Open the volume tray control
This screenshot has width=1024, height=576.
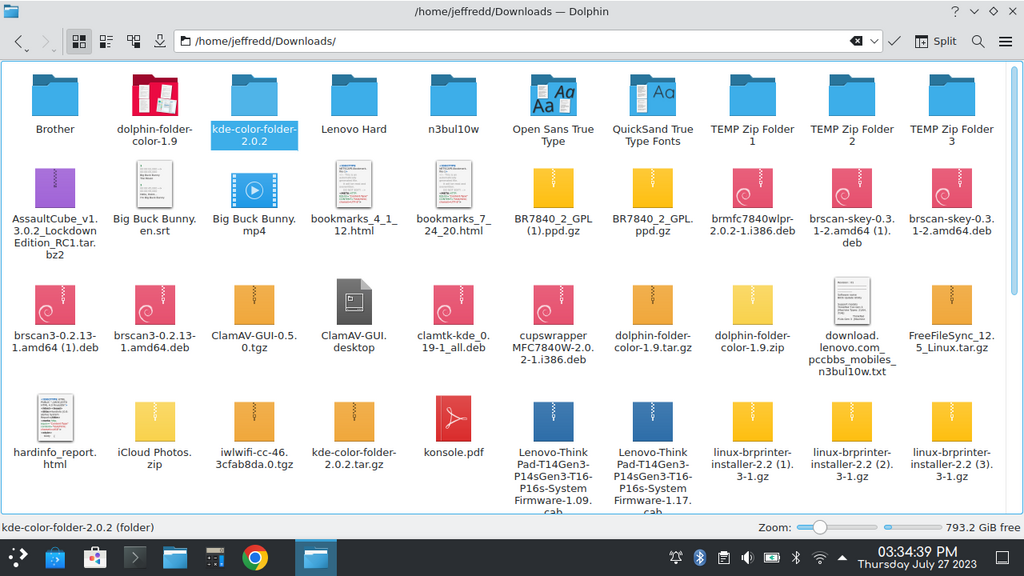(748, 558)
